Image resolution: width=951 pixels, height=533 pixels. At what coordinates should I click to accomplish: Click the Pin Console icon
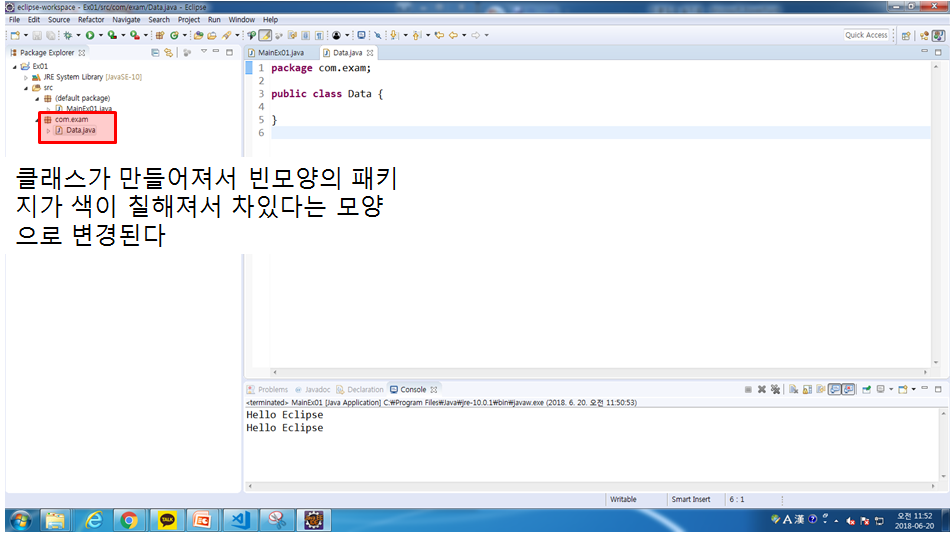(867, 389)
